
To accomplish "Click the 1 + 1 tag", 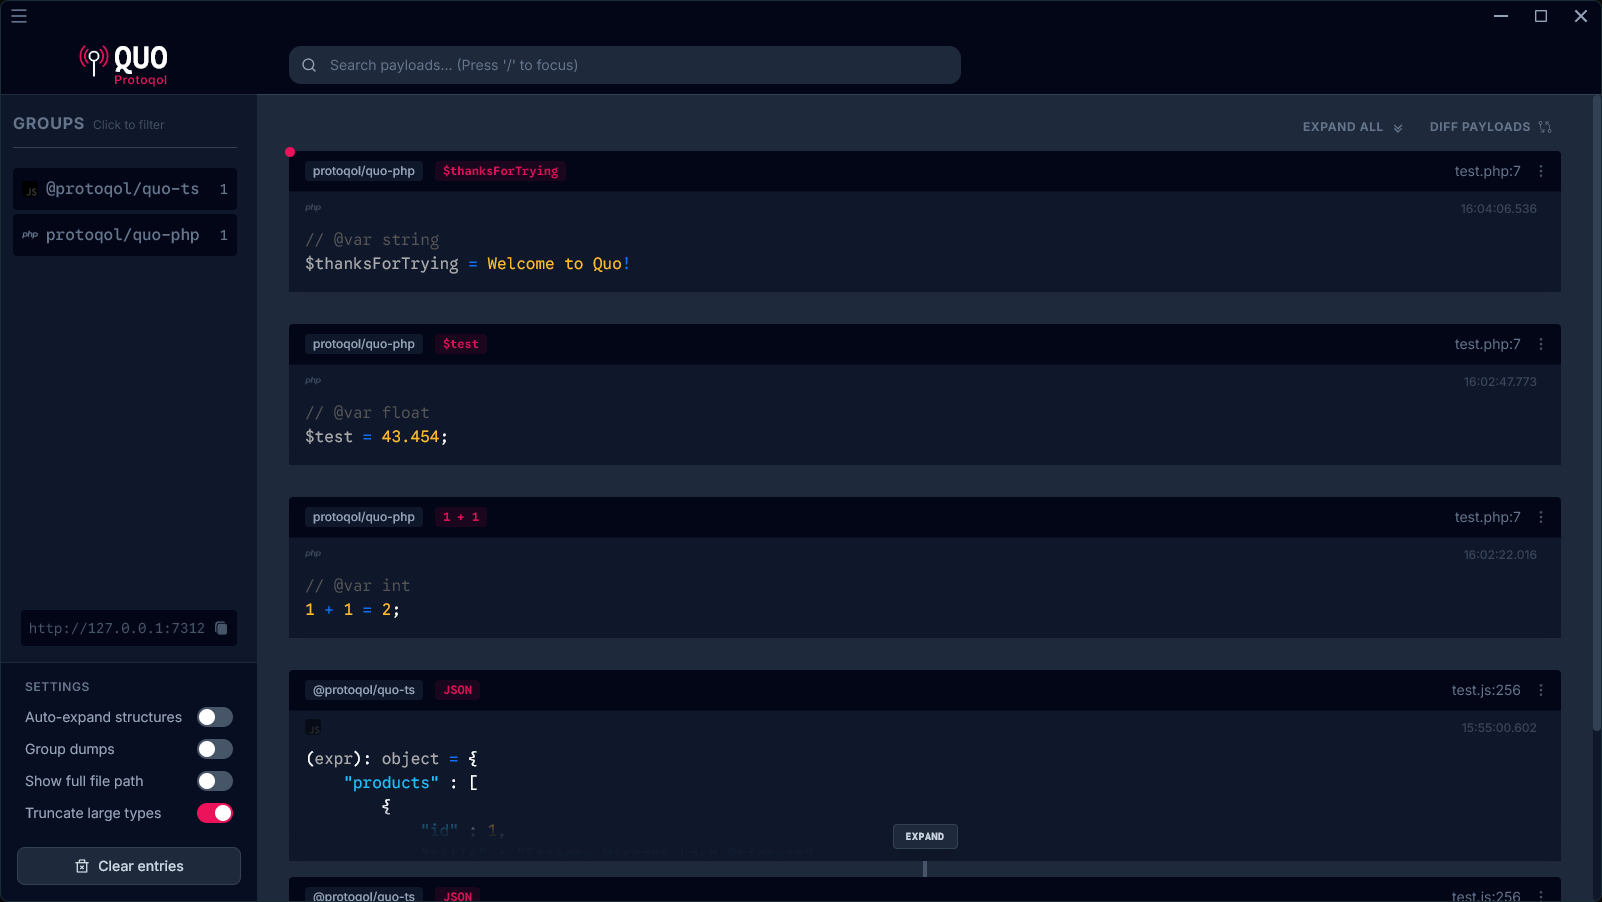I will coord(461,517).
